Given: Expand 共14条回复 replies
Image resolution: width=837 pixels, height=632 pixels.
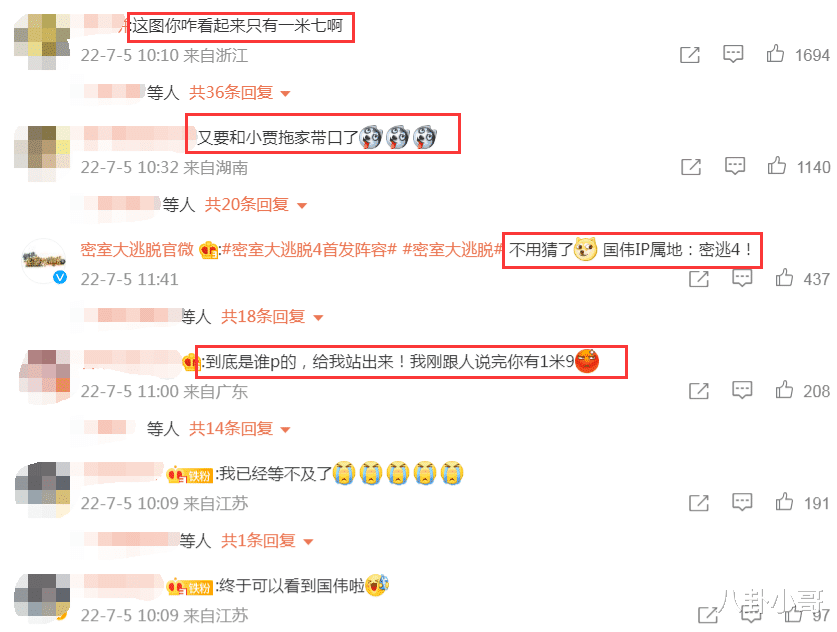Looking at the screenshot, I should pos(240,429).
